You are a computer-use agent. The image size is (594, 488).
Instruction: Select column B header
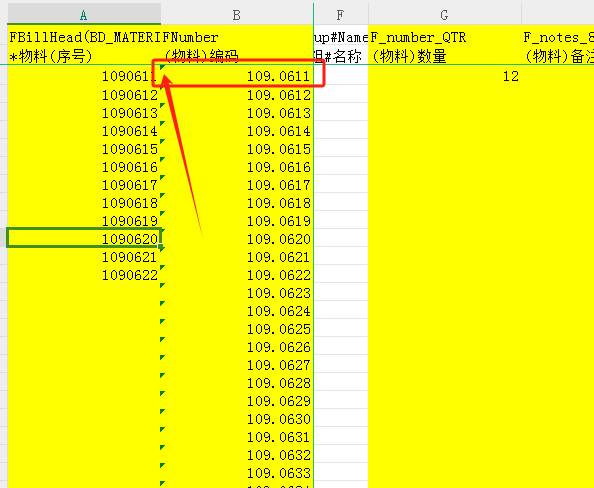coord(237,15)
